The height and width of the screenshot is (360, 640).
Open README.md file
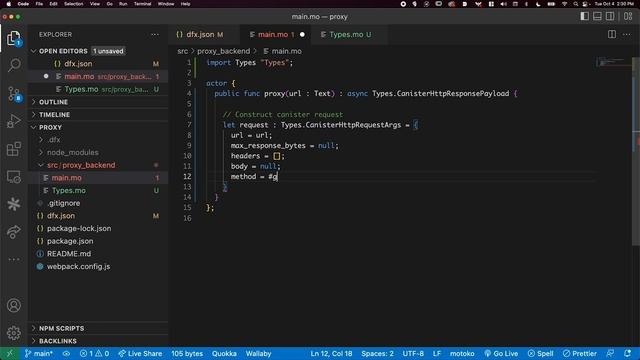click(x=98, y=254)
